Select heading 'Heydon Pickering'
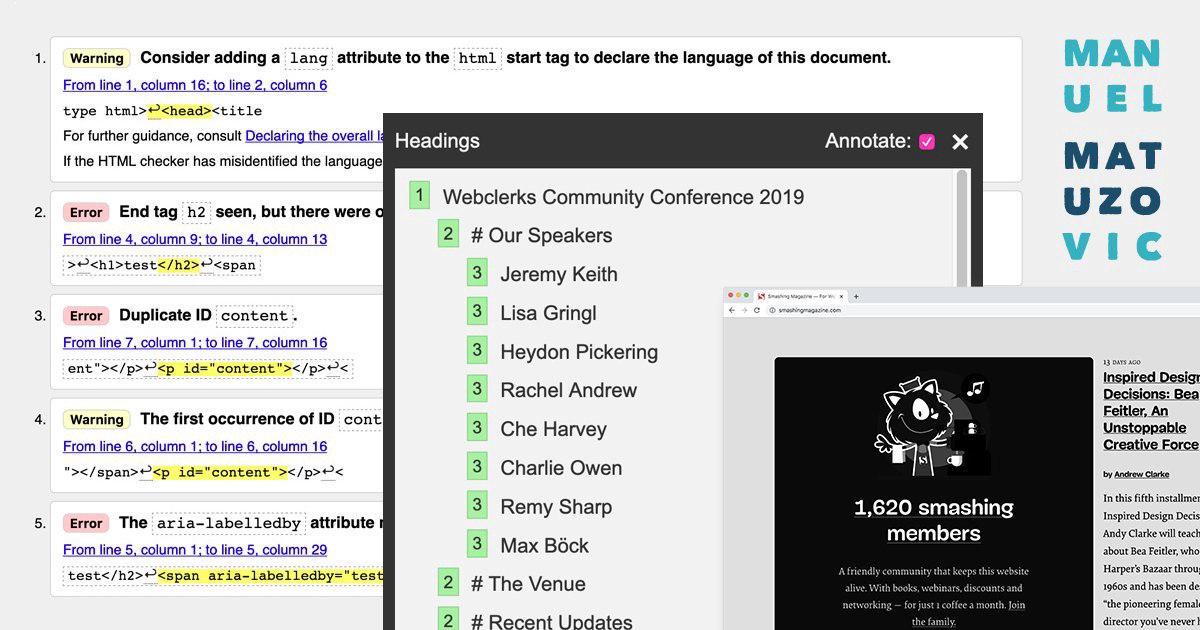The height and width of the screenshot is (630, 1200). pos(579,352)
